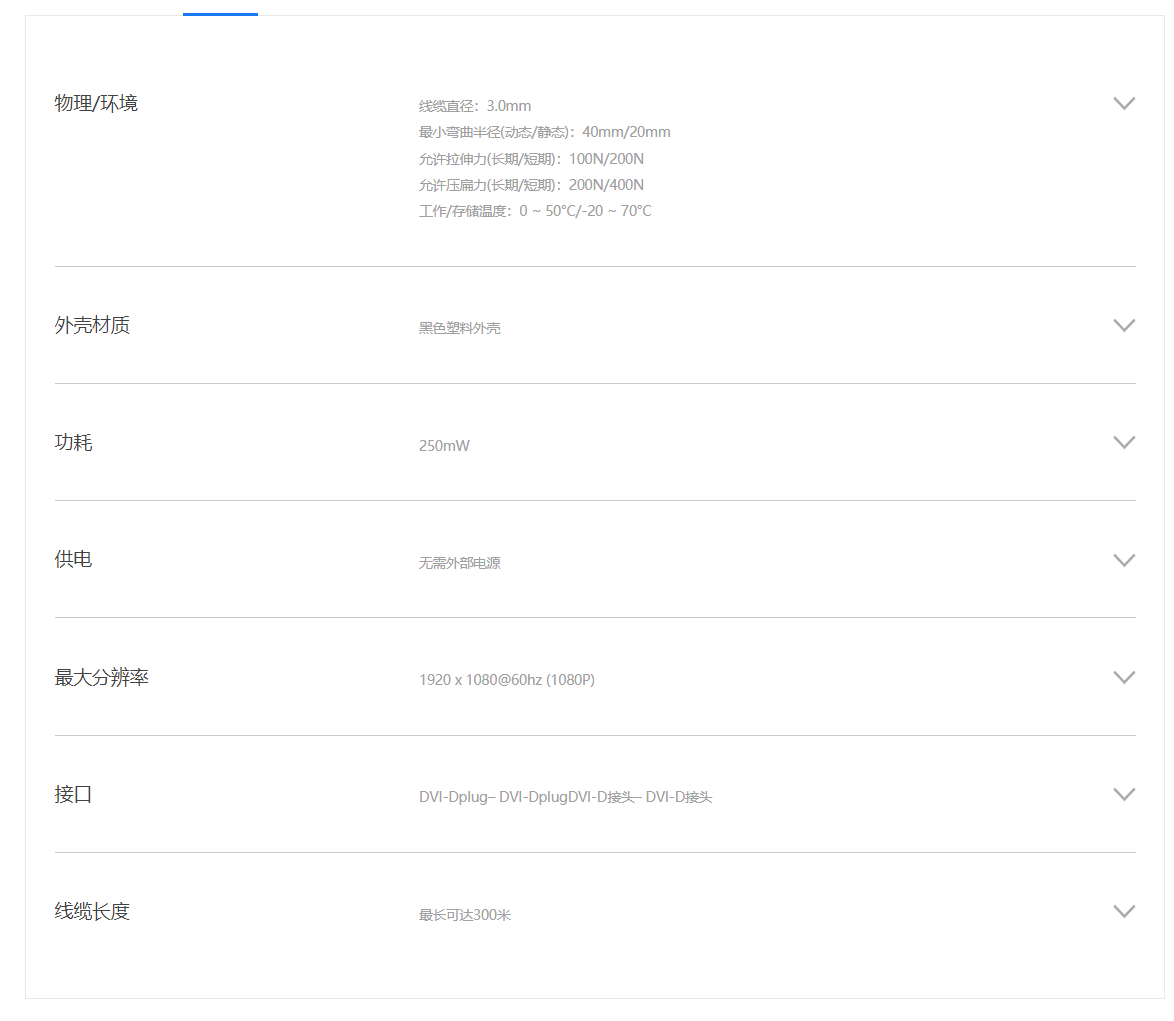Select the 250mW value
This screenshot has height=1021, width=1174.
click(444, 445)
